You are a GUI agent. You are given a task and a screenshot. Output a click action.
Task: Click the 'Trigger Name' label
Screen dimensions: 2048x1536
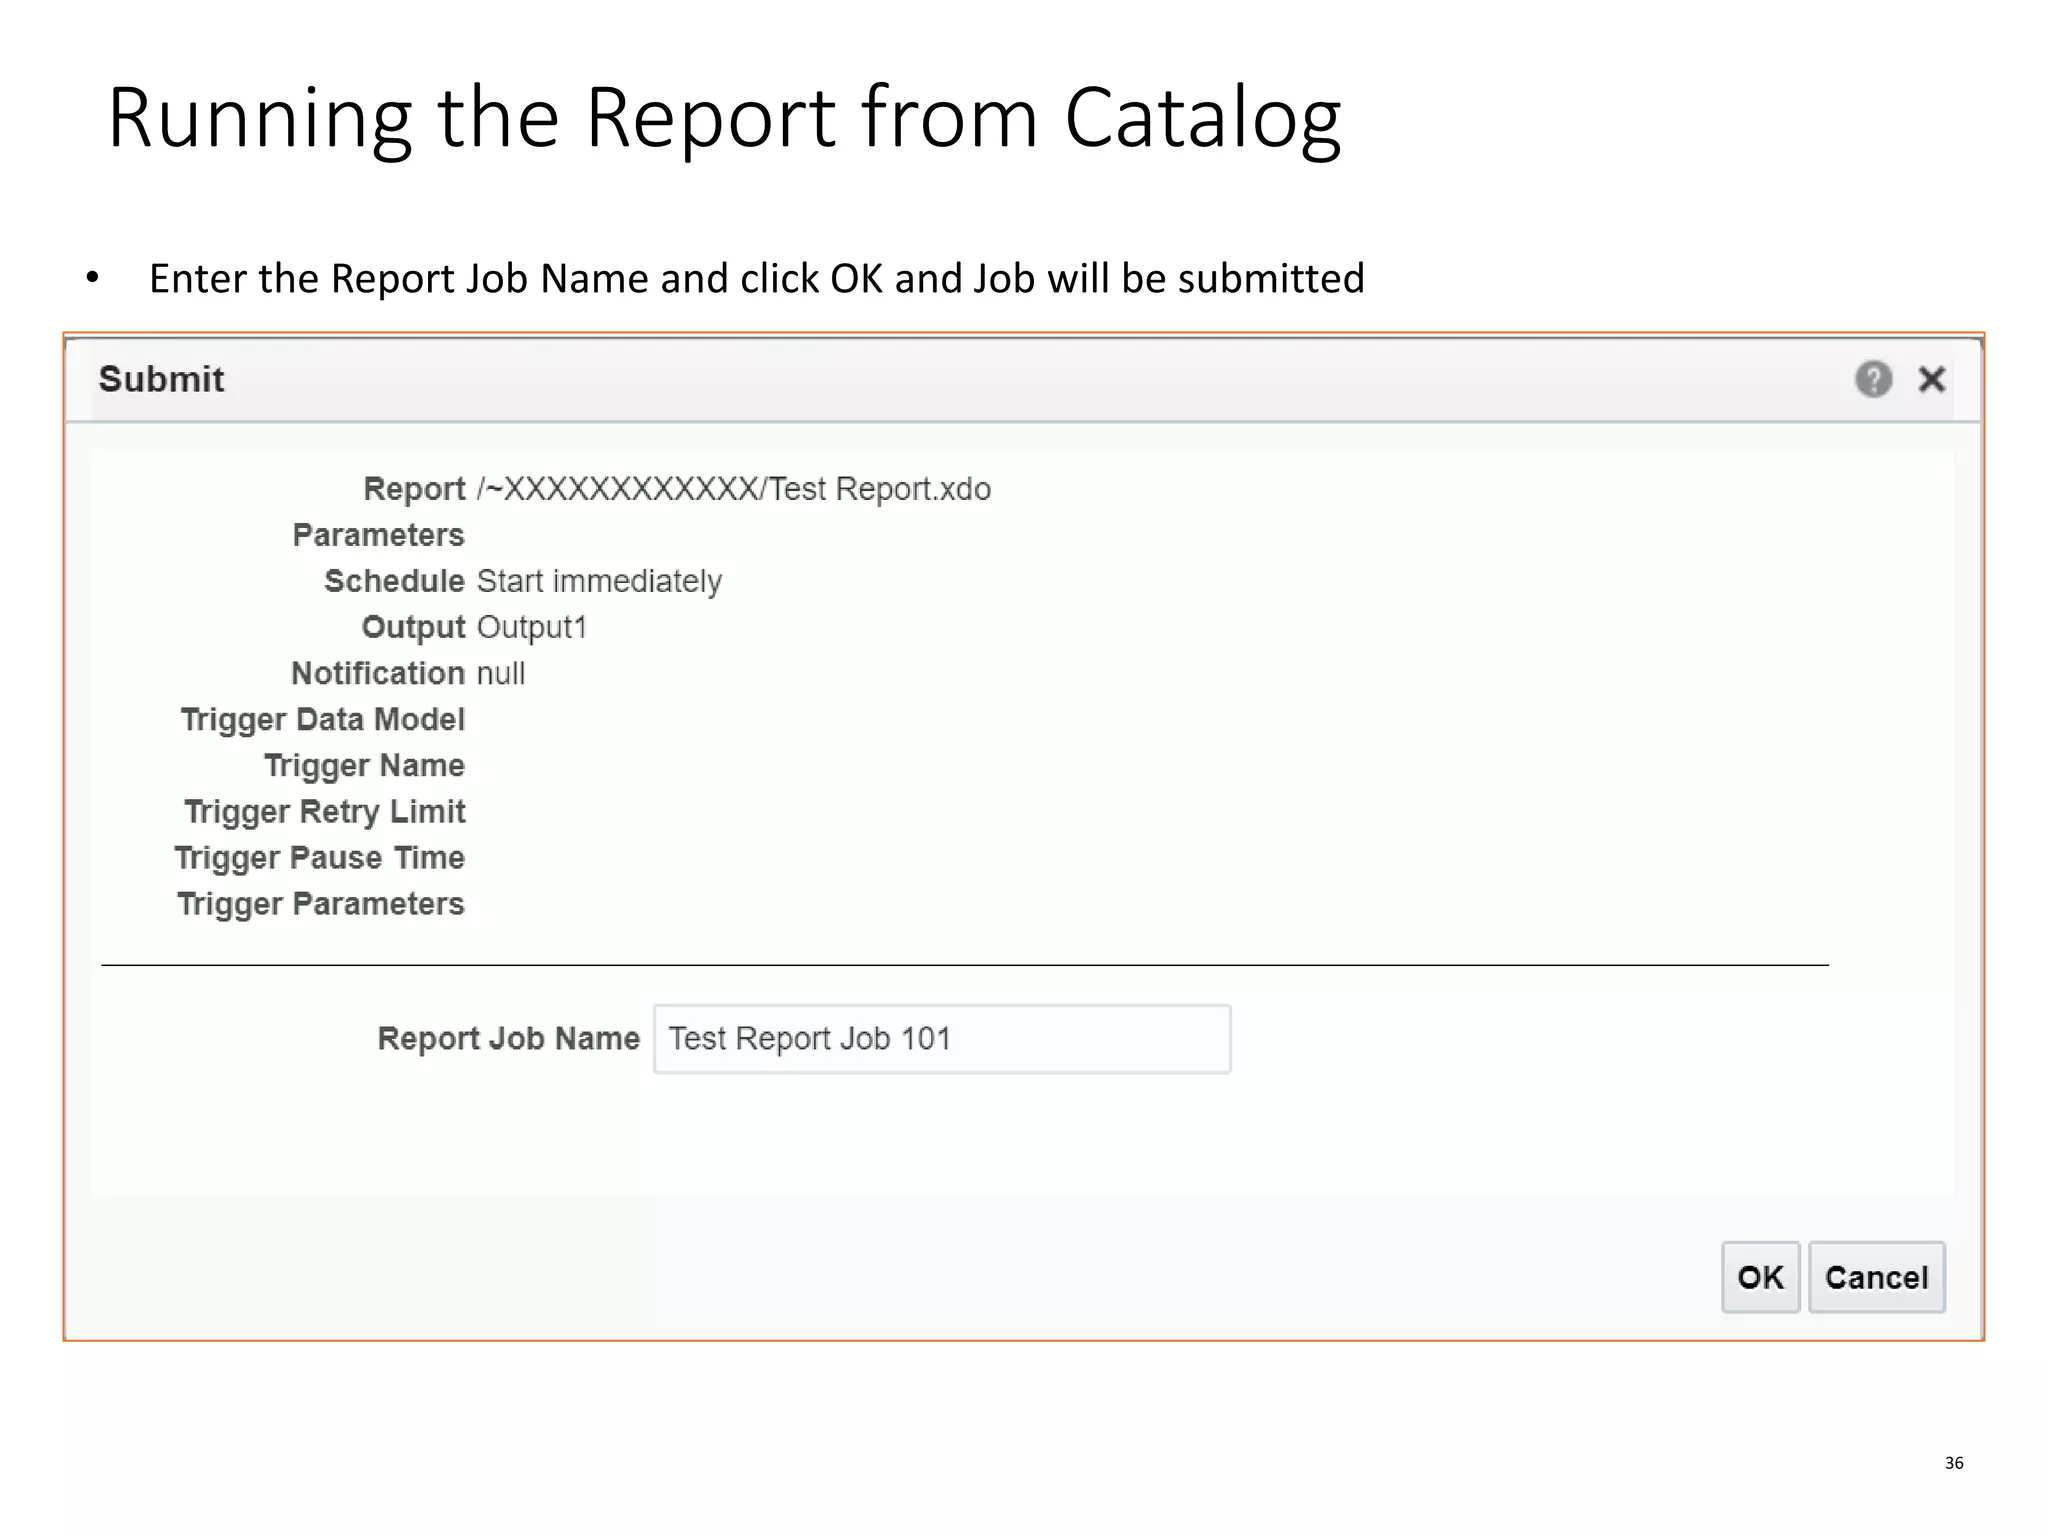point(364,765)
